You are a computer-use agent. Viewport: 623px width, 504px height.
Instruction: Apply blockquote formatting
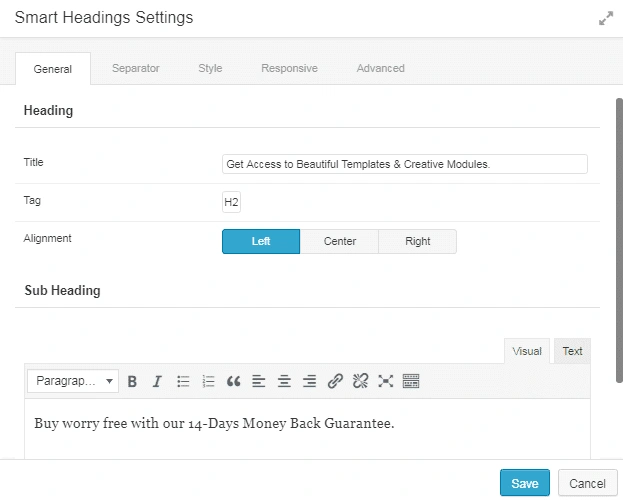234,381
